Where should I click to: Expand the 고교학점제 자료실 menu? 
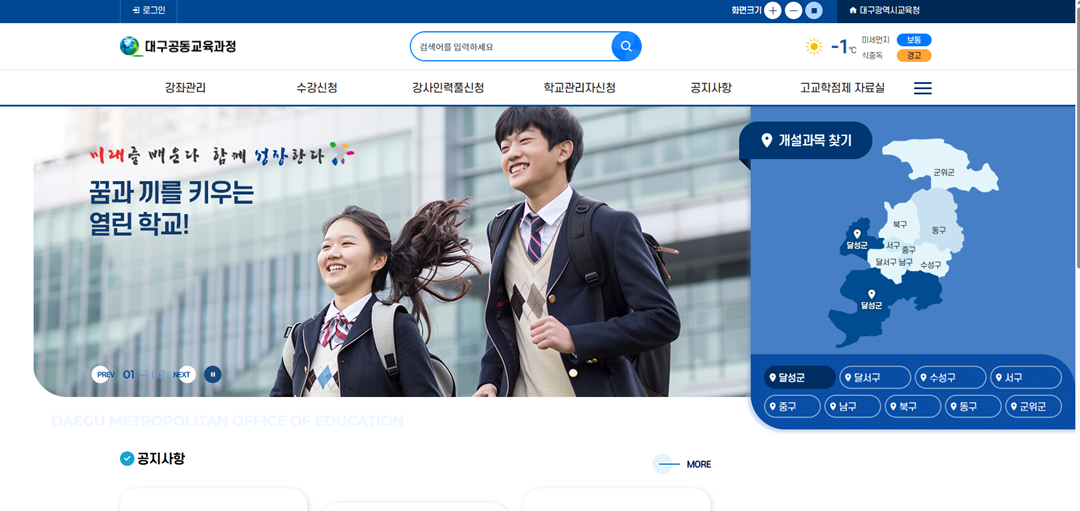(x=842, y=88)
